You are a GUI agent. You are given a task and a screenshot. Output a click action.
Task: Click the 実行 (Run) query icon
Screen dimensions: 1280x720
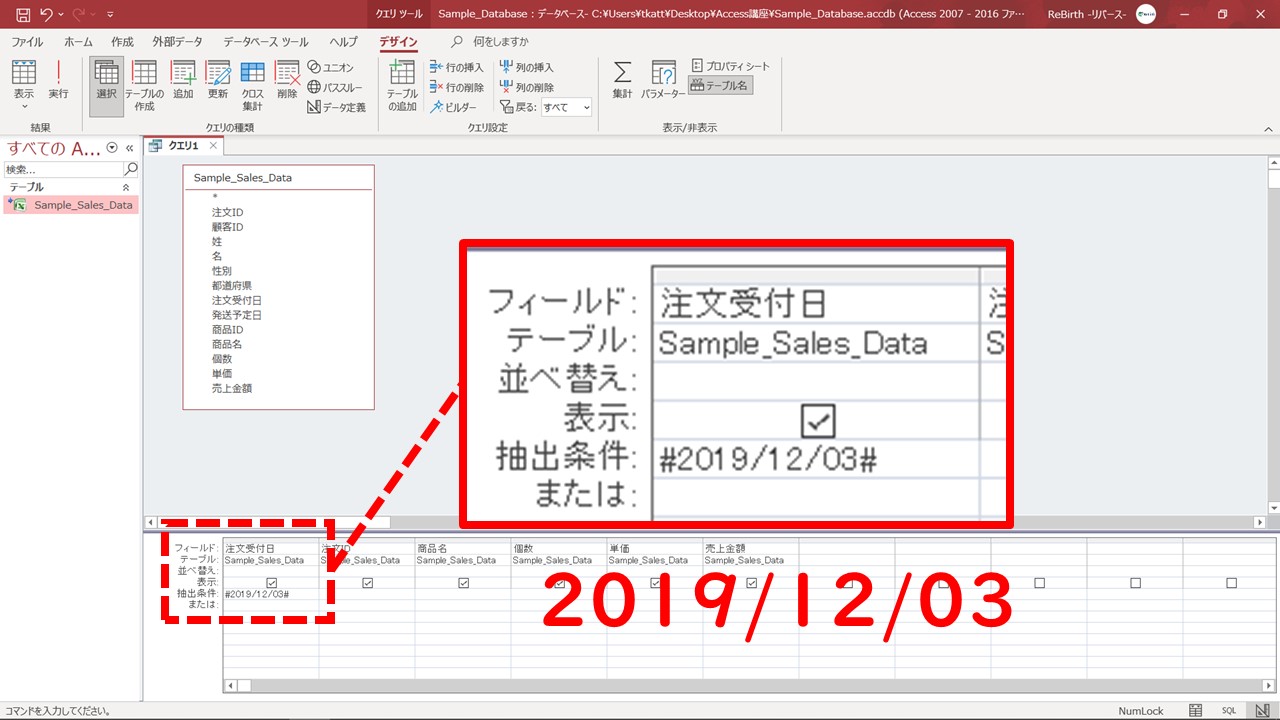pyautogui.click(x=58, y=78)
